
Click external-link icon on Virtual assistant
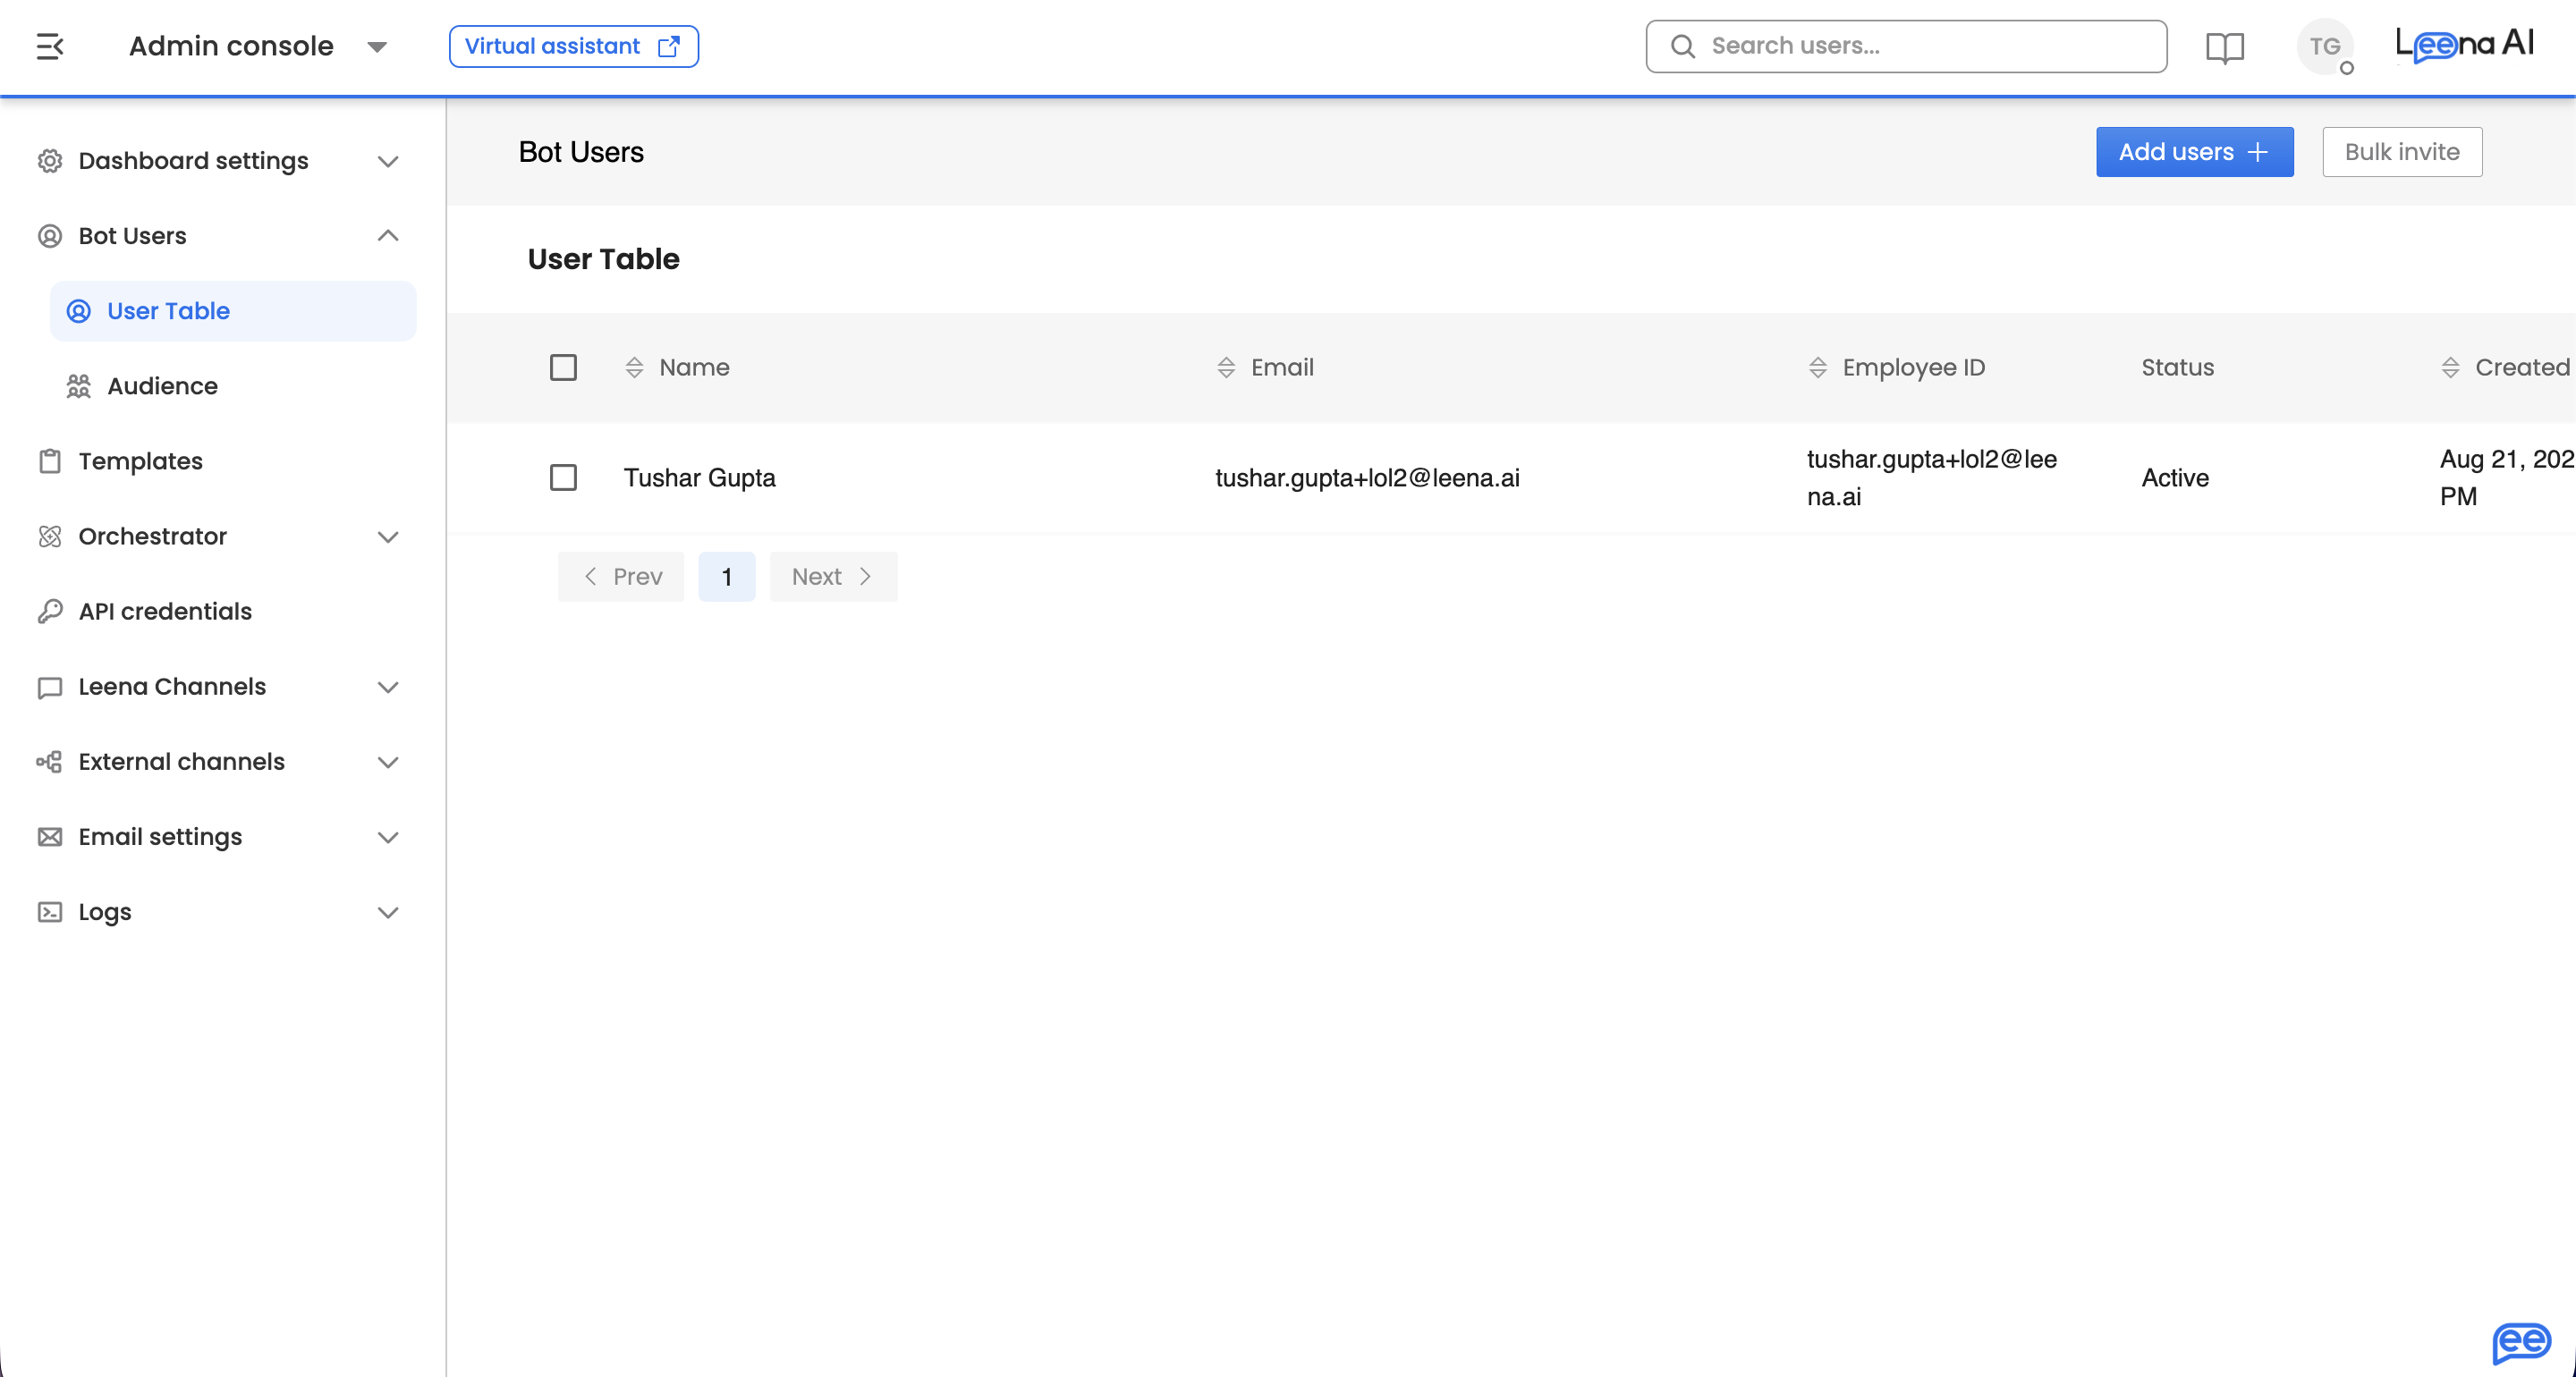coord(669,46)
